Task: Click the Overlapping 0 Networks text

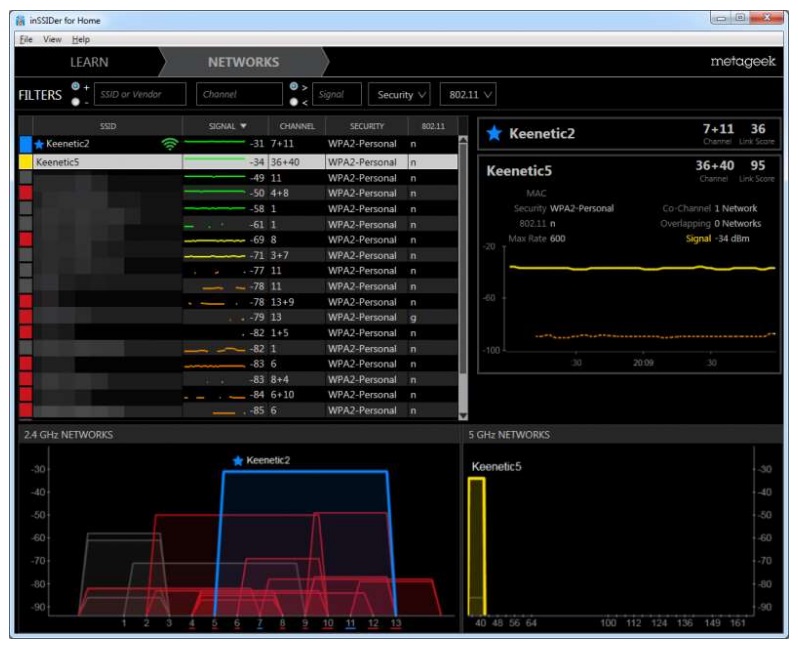Action: click(711, 223)
